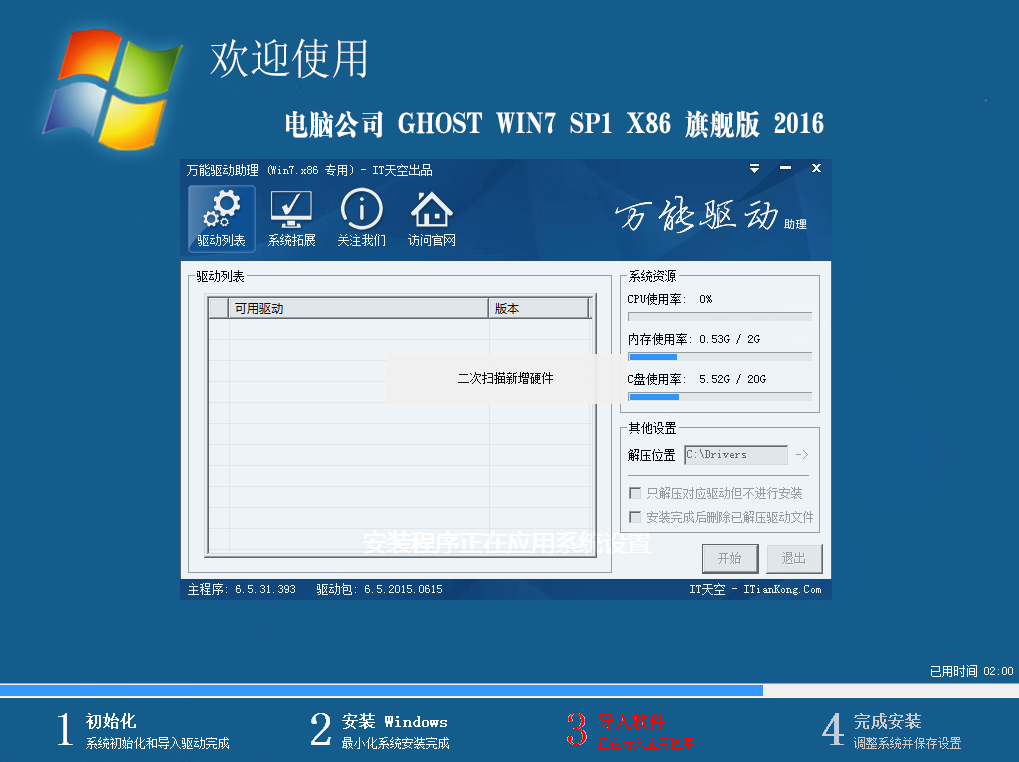Click the overall installation progress bar

click(x=510, y=691)
